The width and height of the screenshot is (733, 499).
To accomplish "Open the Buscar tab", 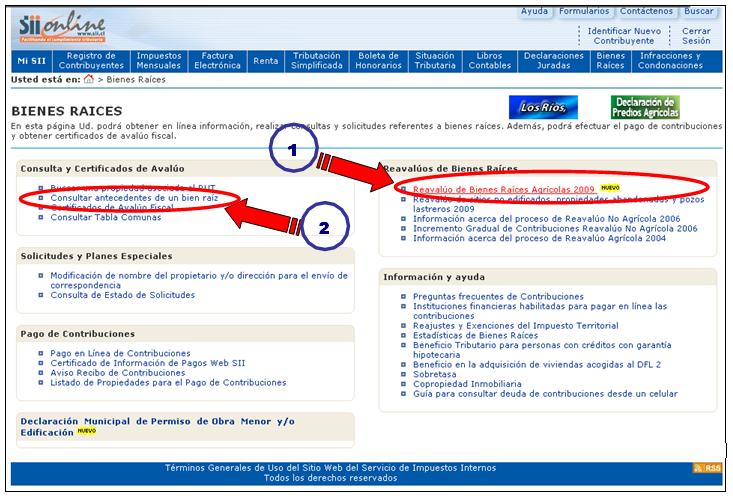I will [x=698, y=11].
